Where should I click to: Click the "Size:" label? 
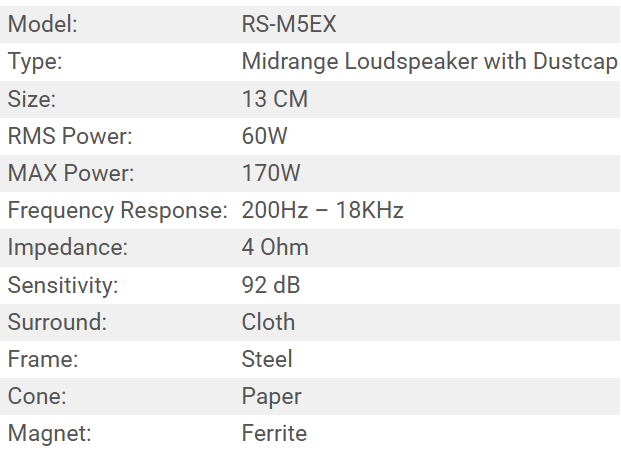(33, 99)
